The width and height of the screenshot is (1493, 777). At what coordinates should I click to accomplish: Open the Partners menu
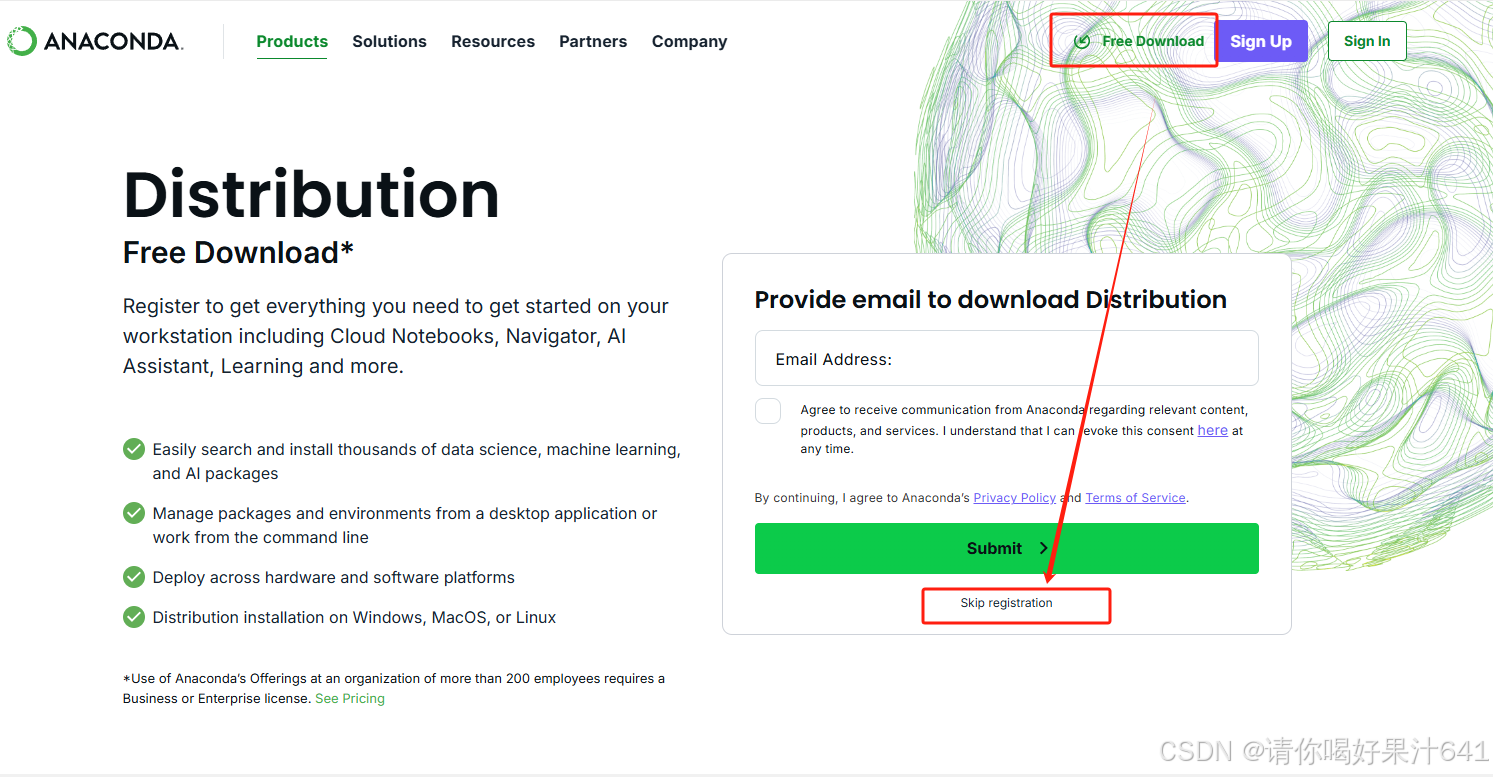pos(593,41)
